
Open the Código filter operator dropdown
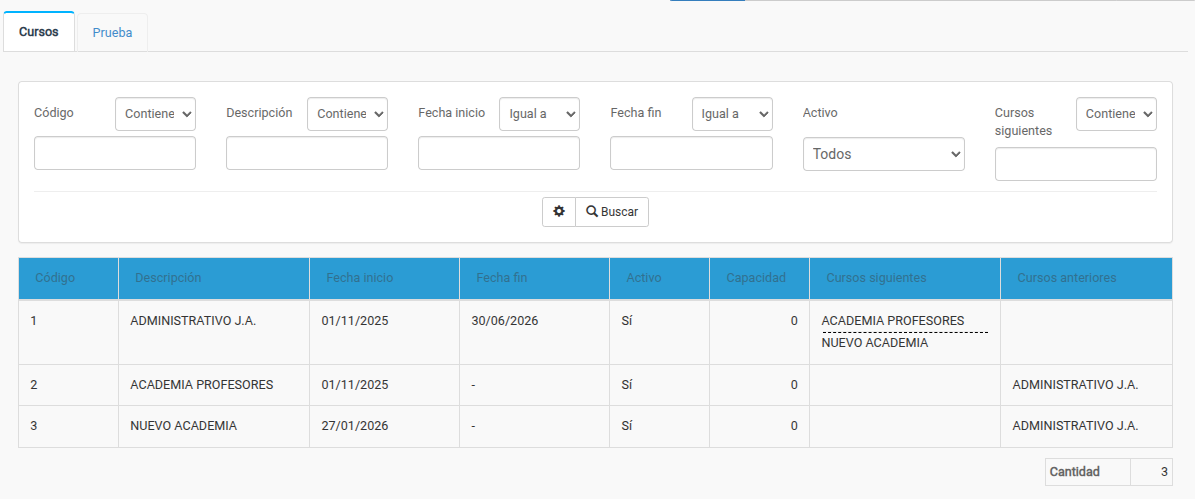[156, 114]
